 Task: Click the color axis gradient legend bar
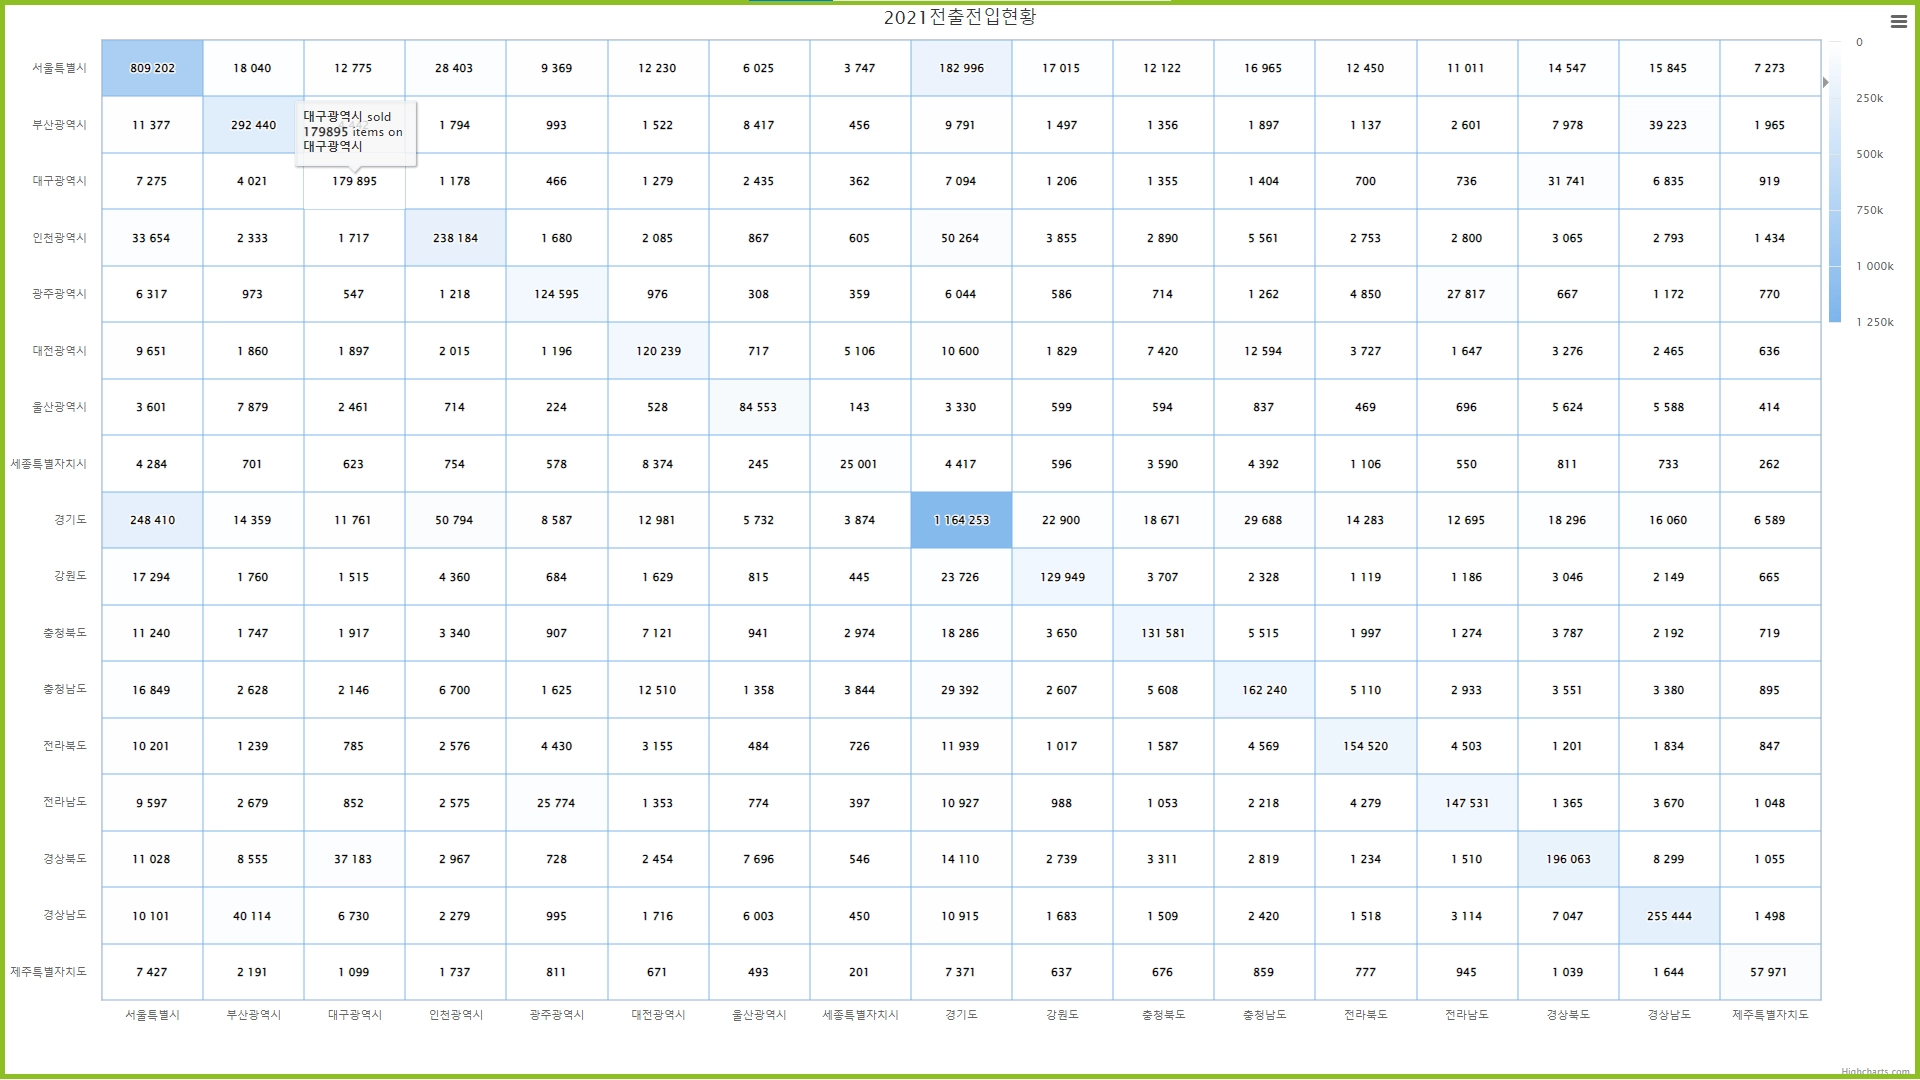point(1835,182)
